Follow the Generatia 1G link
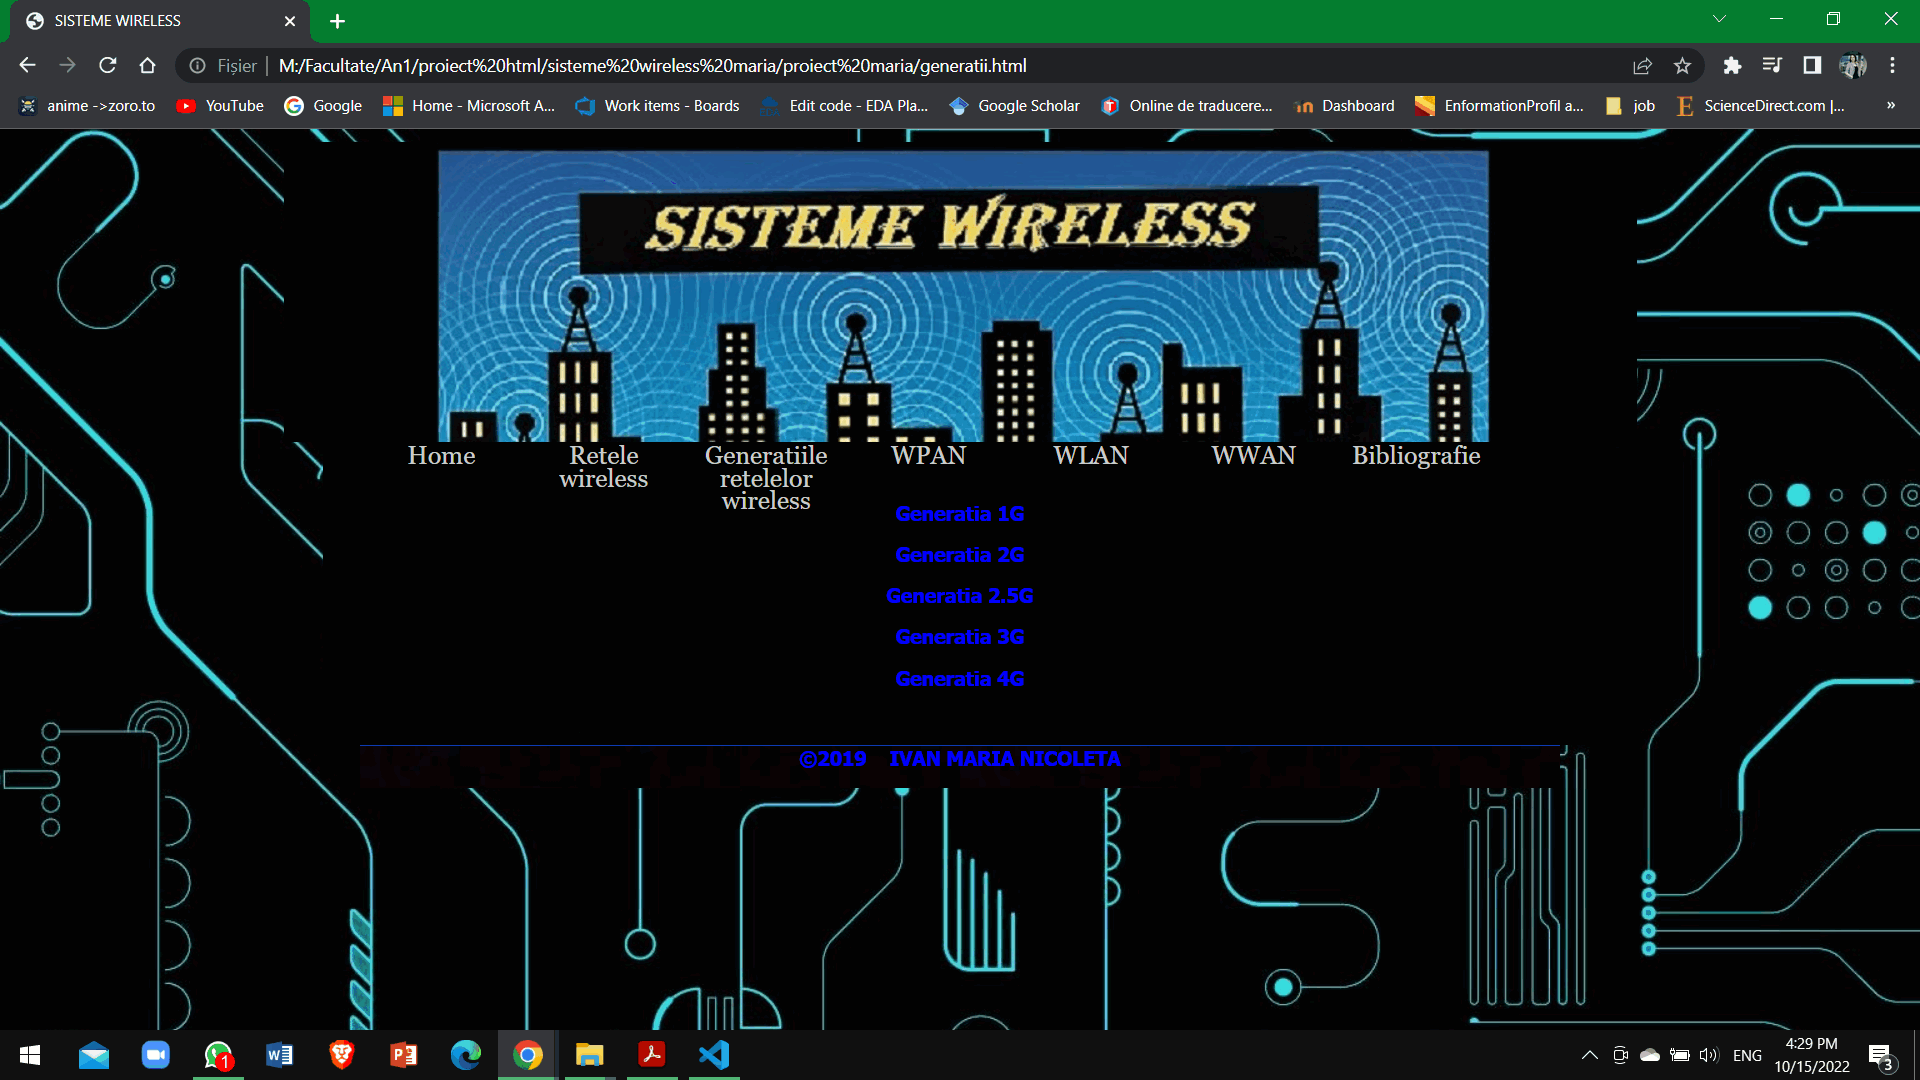1920x1080 pixels. pos(959,514)
